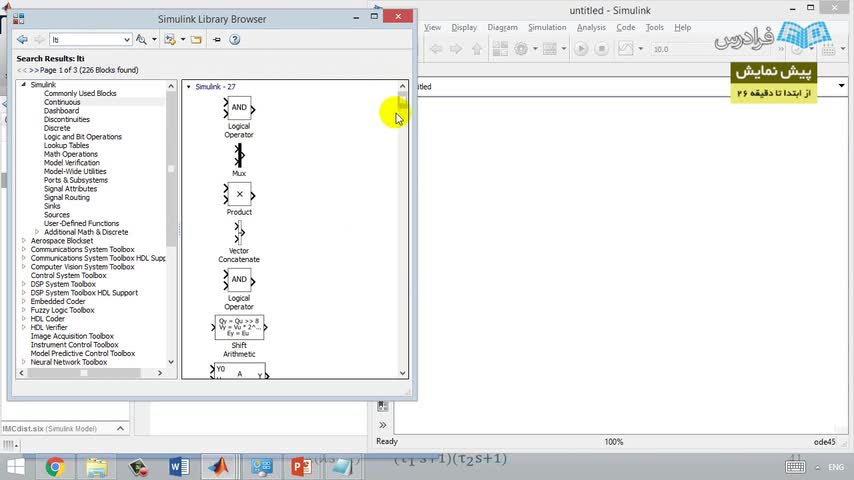Pin the Library Browser with the pushpin icon

pyautogui.click(x=216, y=39)
